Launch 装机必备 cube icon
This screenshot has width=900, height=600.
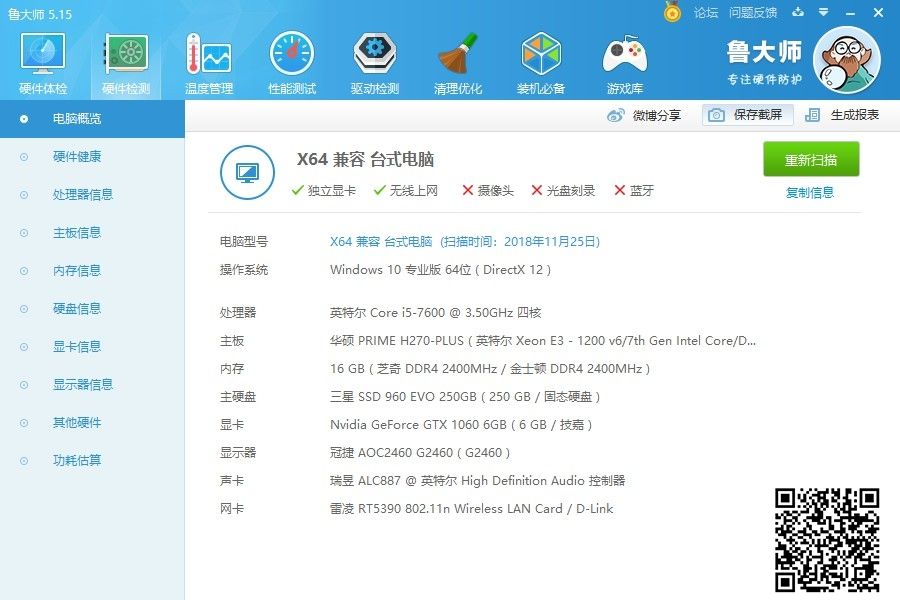(540, 56)
